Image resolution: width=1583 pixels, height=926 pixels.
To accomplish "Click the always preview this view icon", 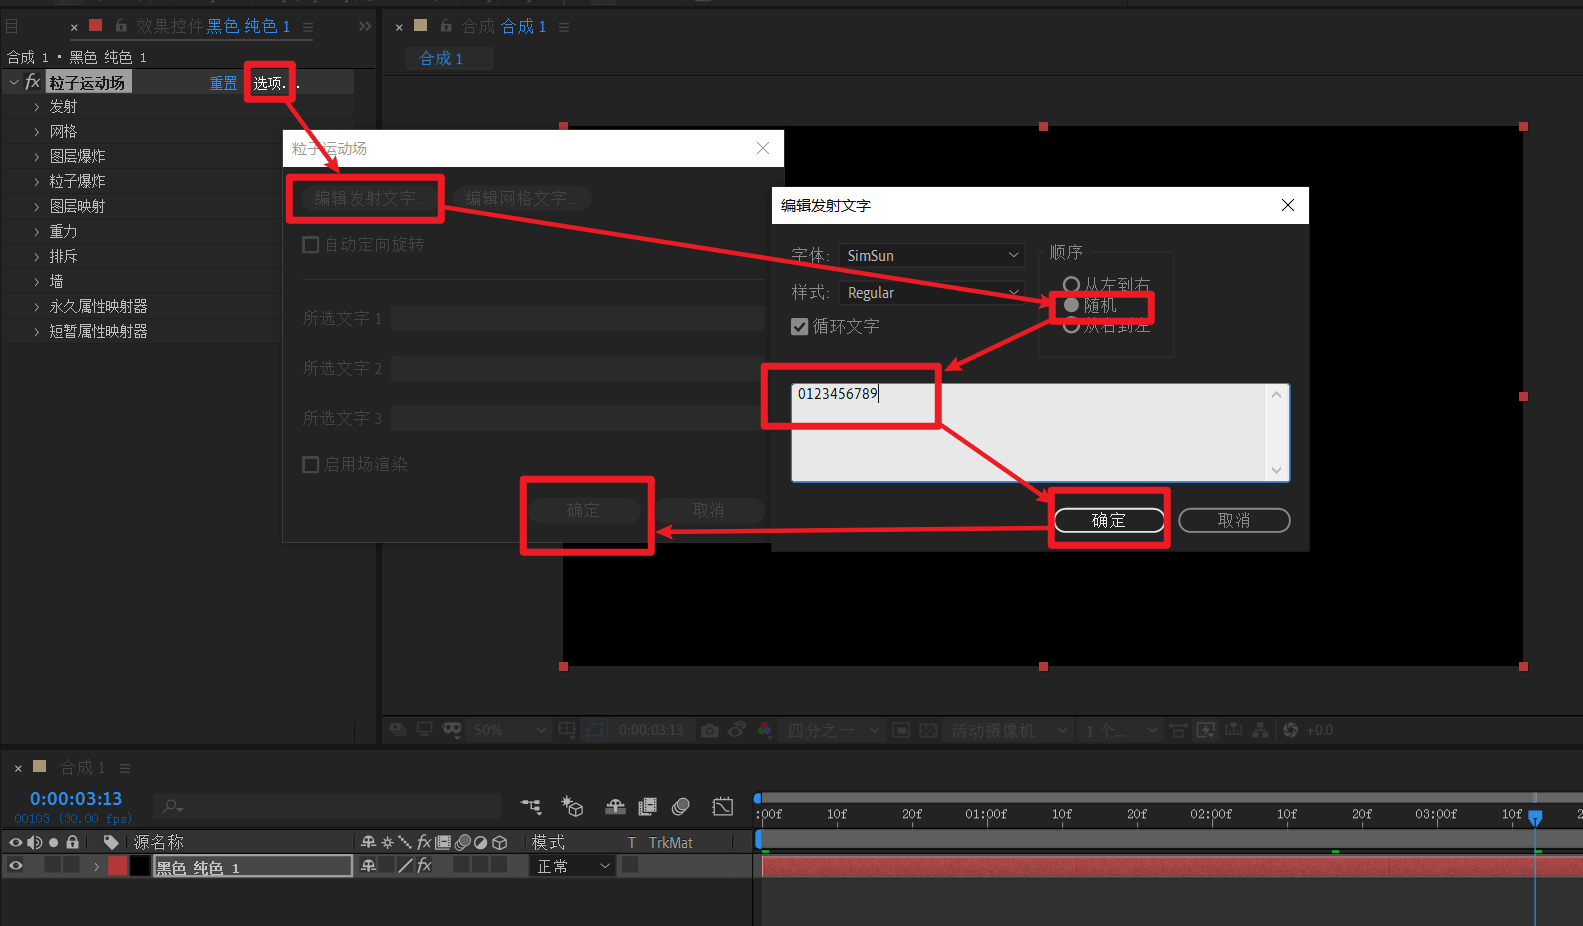I will coord(398,731).
